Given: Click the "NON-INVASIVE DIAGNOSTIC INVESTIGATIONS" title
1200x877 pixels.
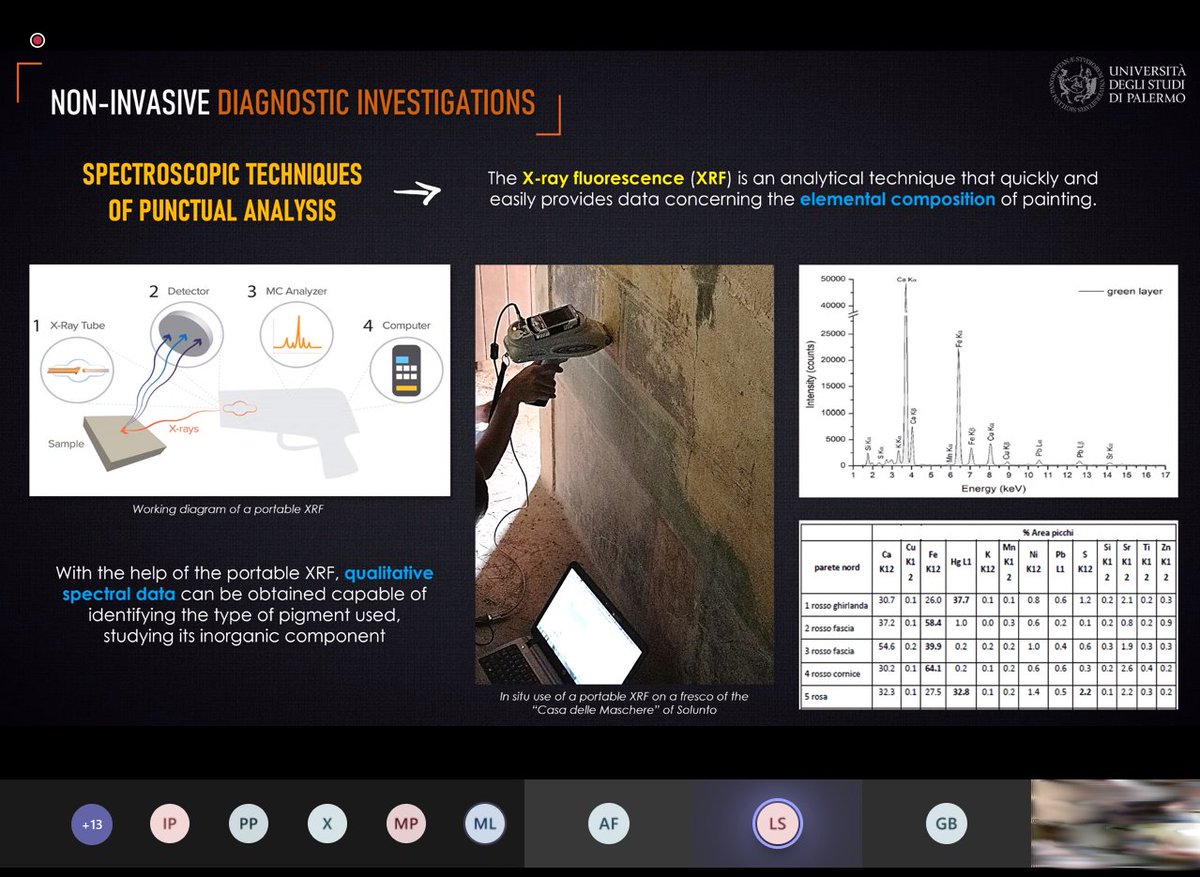Looking at the screenshot, I should pyautogui.click(x=292, y=102).
